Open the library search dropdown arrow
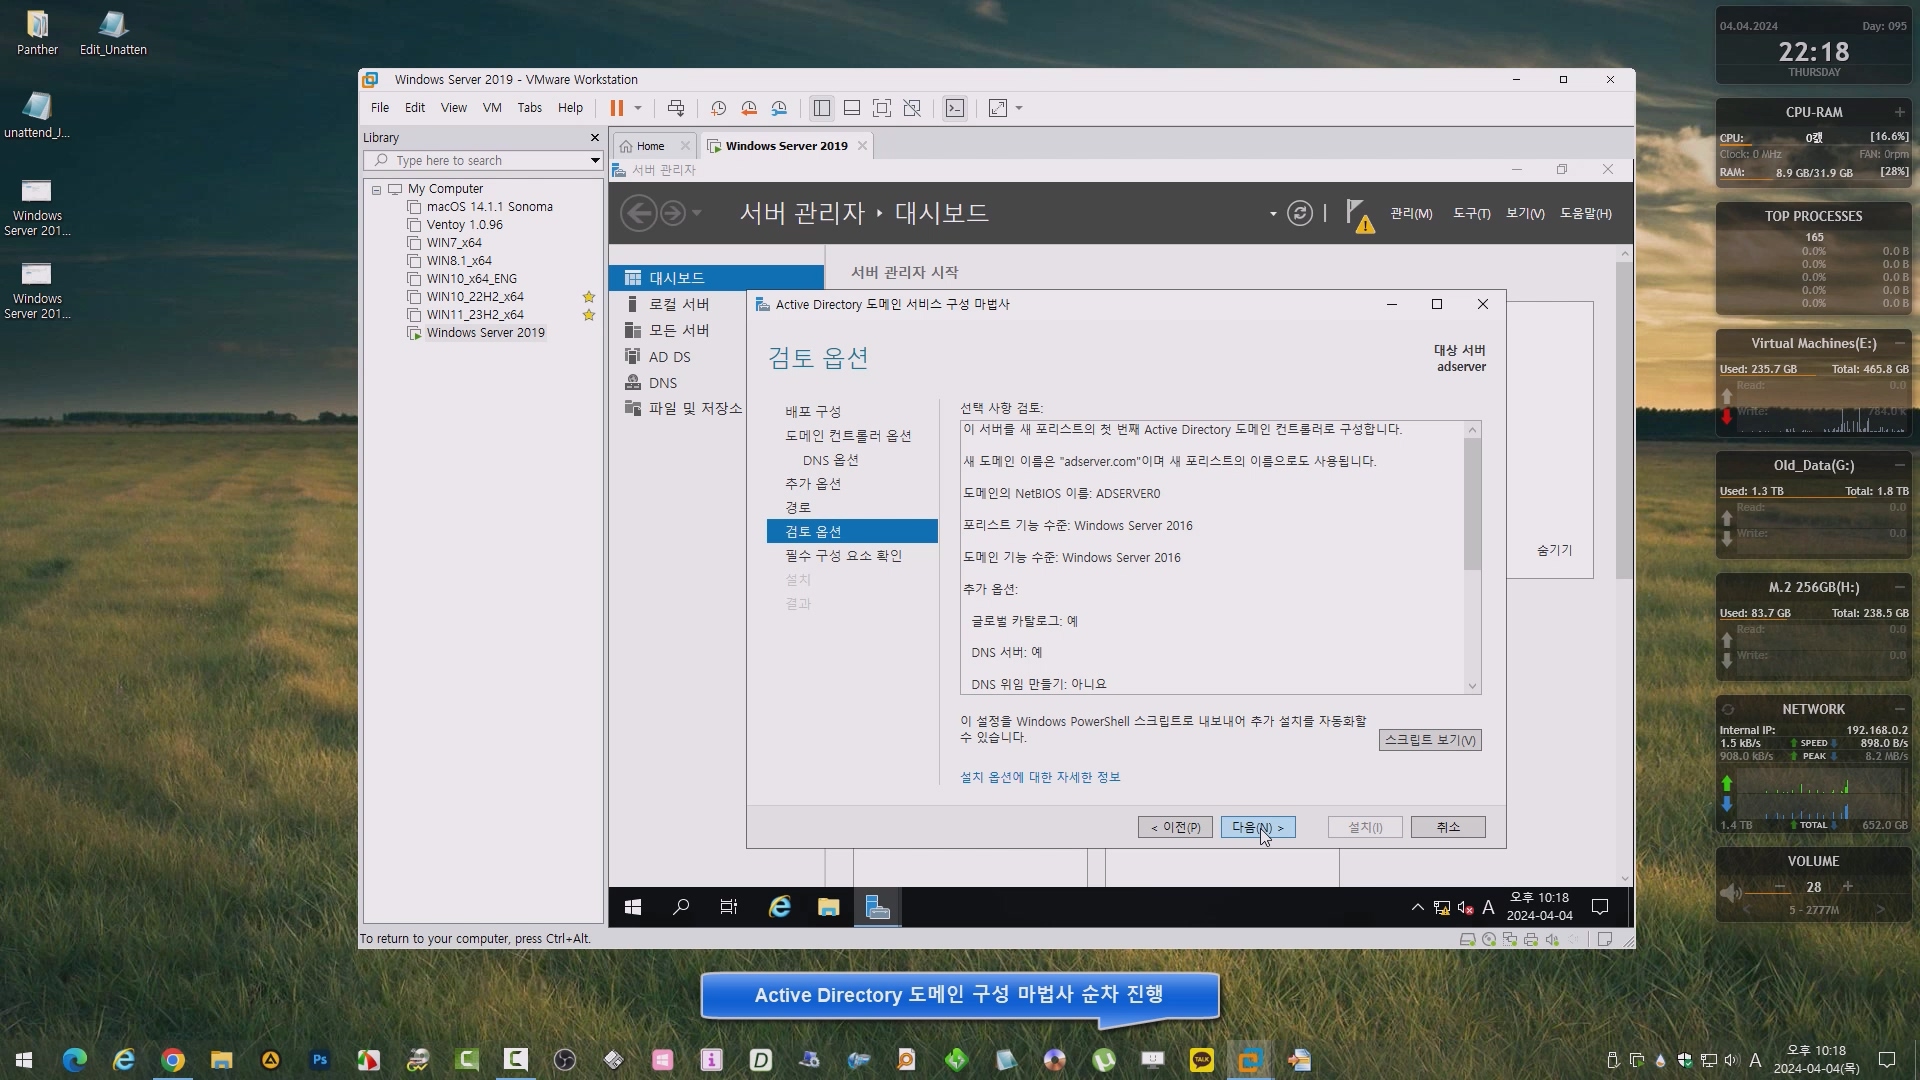The image size is (1920, 1080). coord(595,160)
